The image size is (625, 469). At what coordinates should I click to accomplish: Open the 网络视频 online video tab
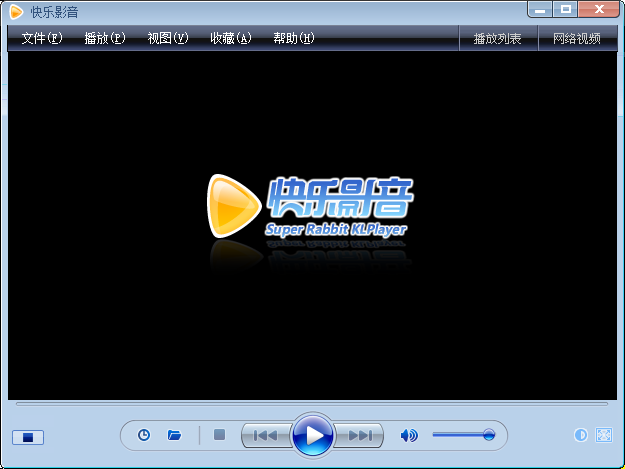click(x=577, y=39)
